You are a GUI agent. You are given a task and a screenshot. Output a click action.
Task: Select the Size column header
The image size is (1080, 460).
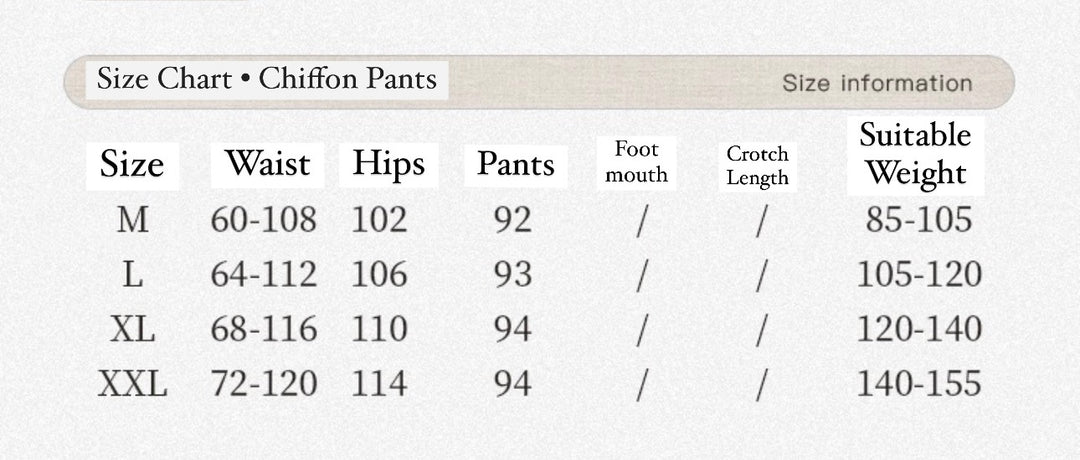tap(132, 163)
